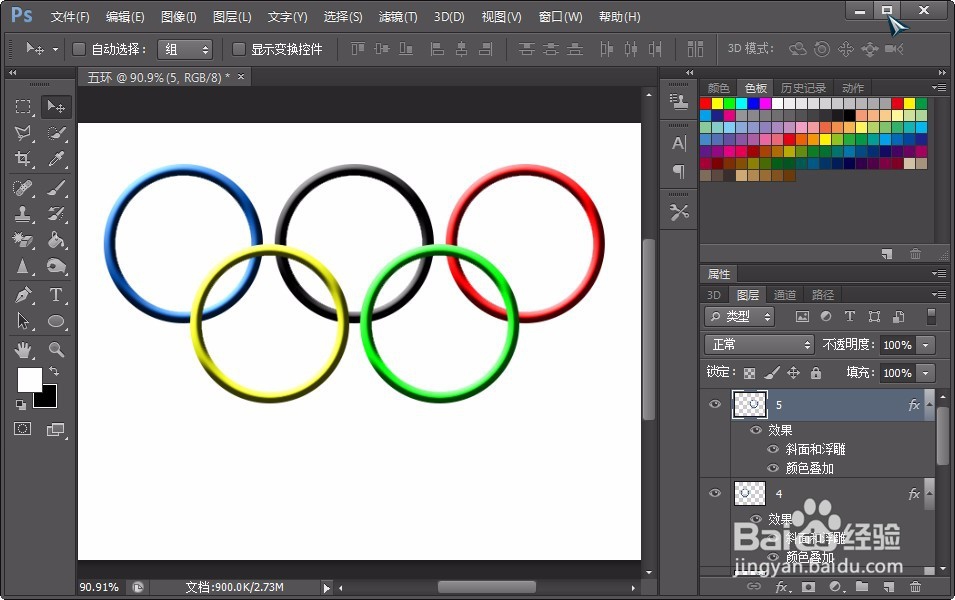Image resolution: width=955 pixels, height=600 pixels.
Task: Click the background black color swatch
Action: [x=49, y=399]
